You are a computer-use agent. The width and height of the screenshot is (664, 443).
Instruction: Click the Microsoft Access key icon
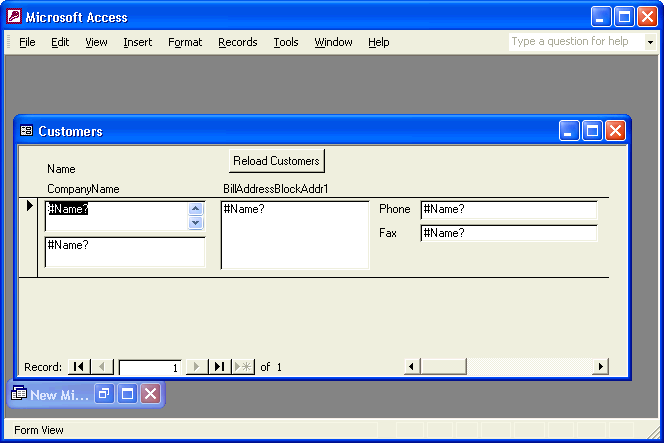point(14,17)
